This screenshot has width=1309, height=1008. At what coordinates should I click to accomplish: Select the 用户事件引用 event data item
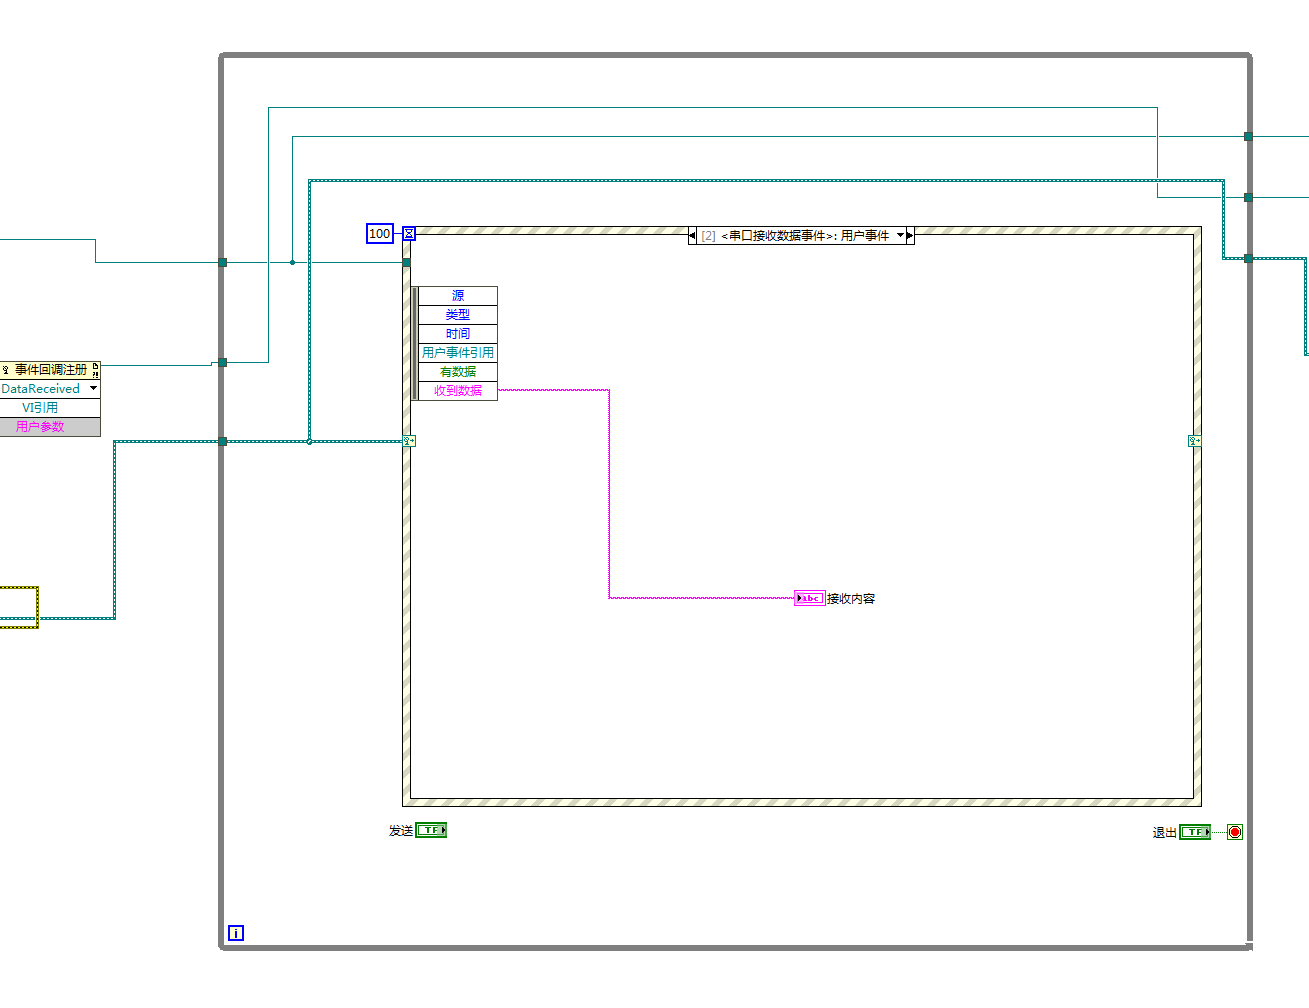pos(458,353)
